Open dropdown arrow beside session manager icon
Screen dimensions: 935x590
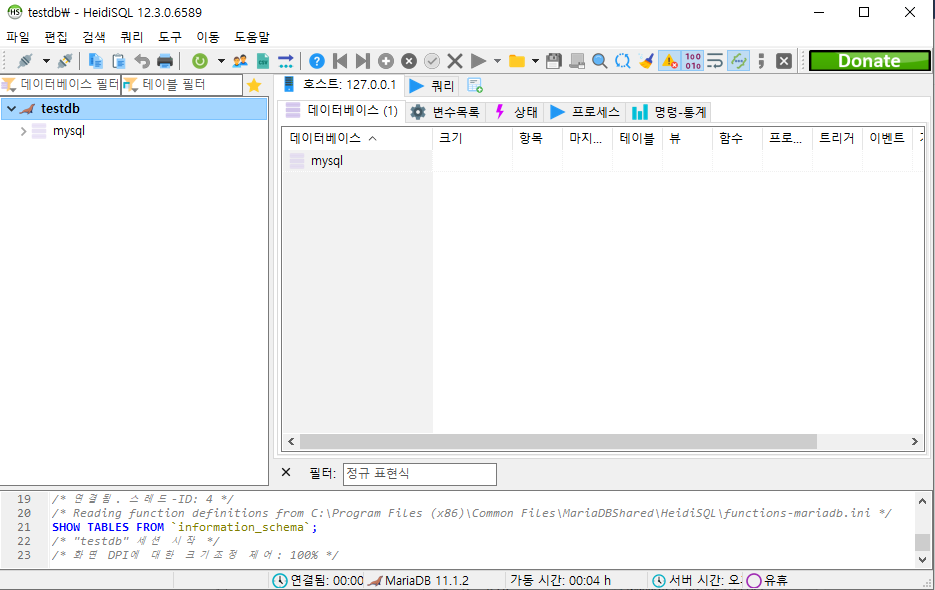coord(46,61)
